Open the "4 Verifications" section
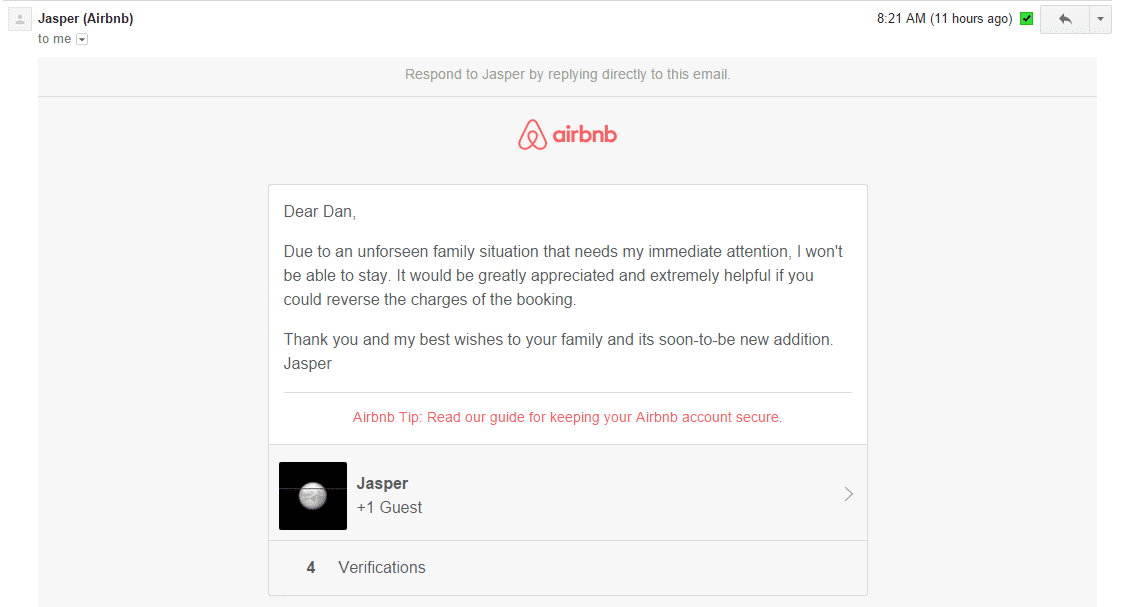 381,567
